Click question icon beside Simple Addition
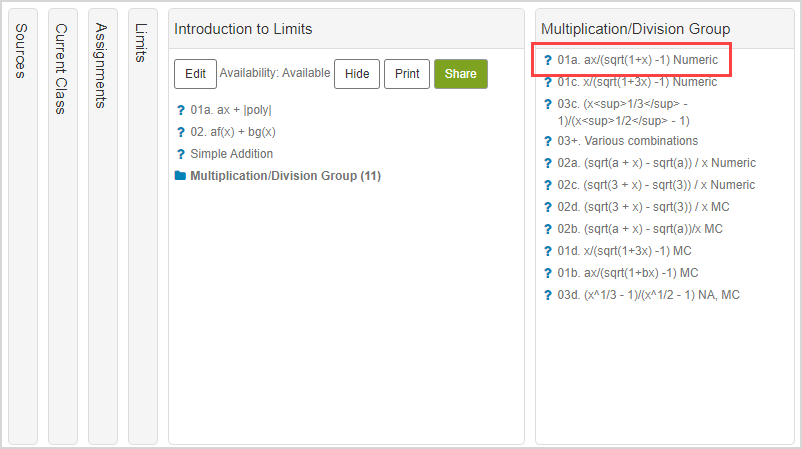Viewport: 802px width, 449px height. coord(180,154)
